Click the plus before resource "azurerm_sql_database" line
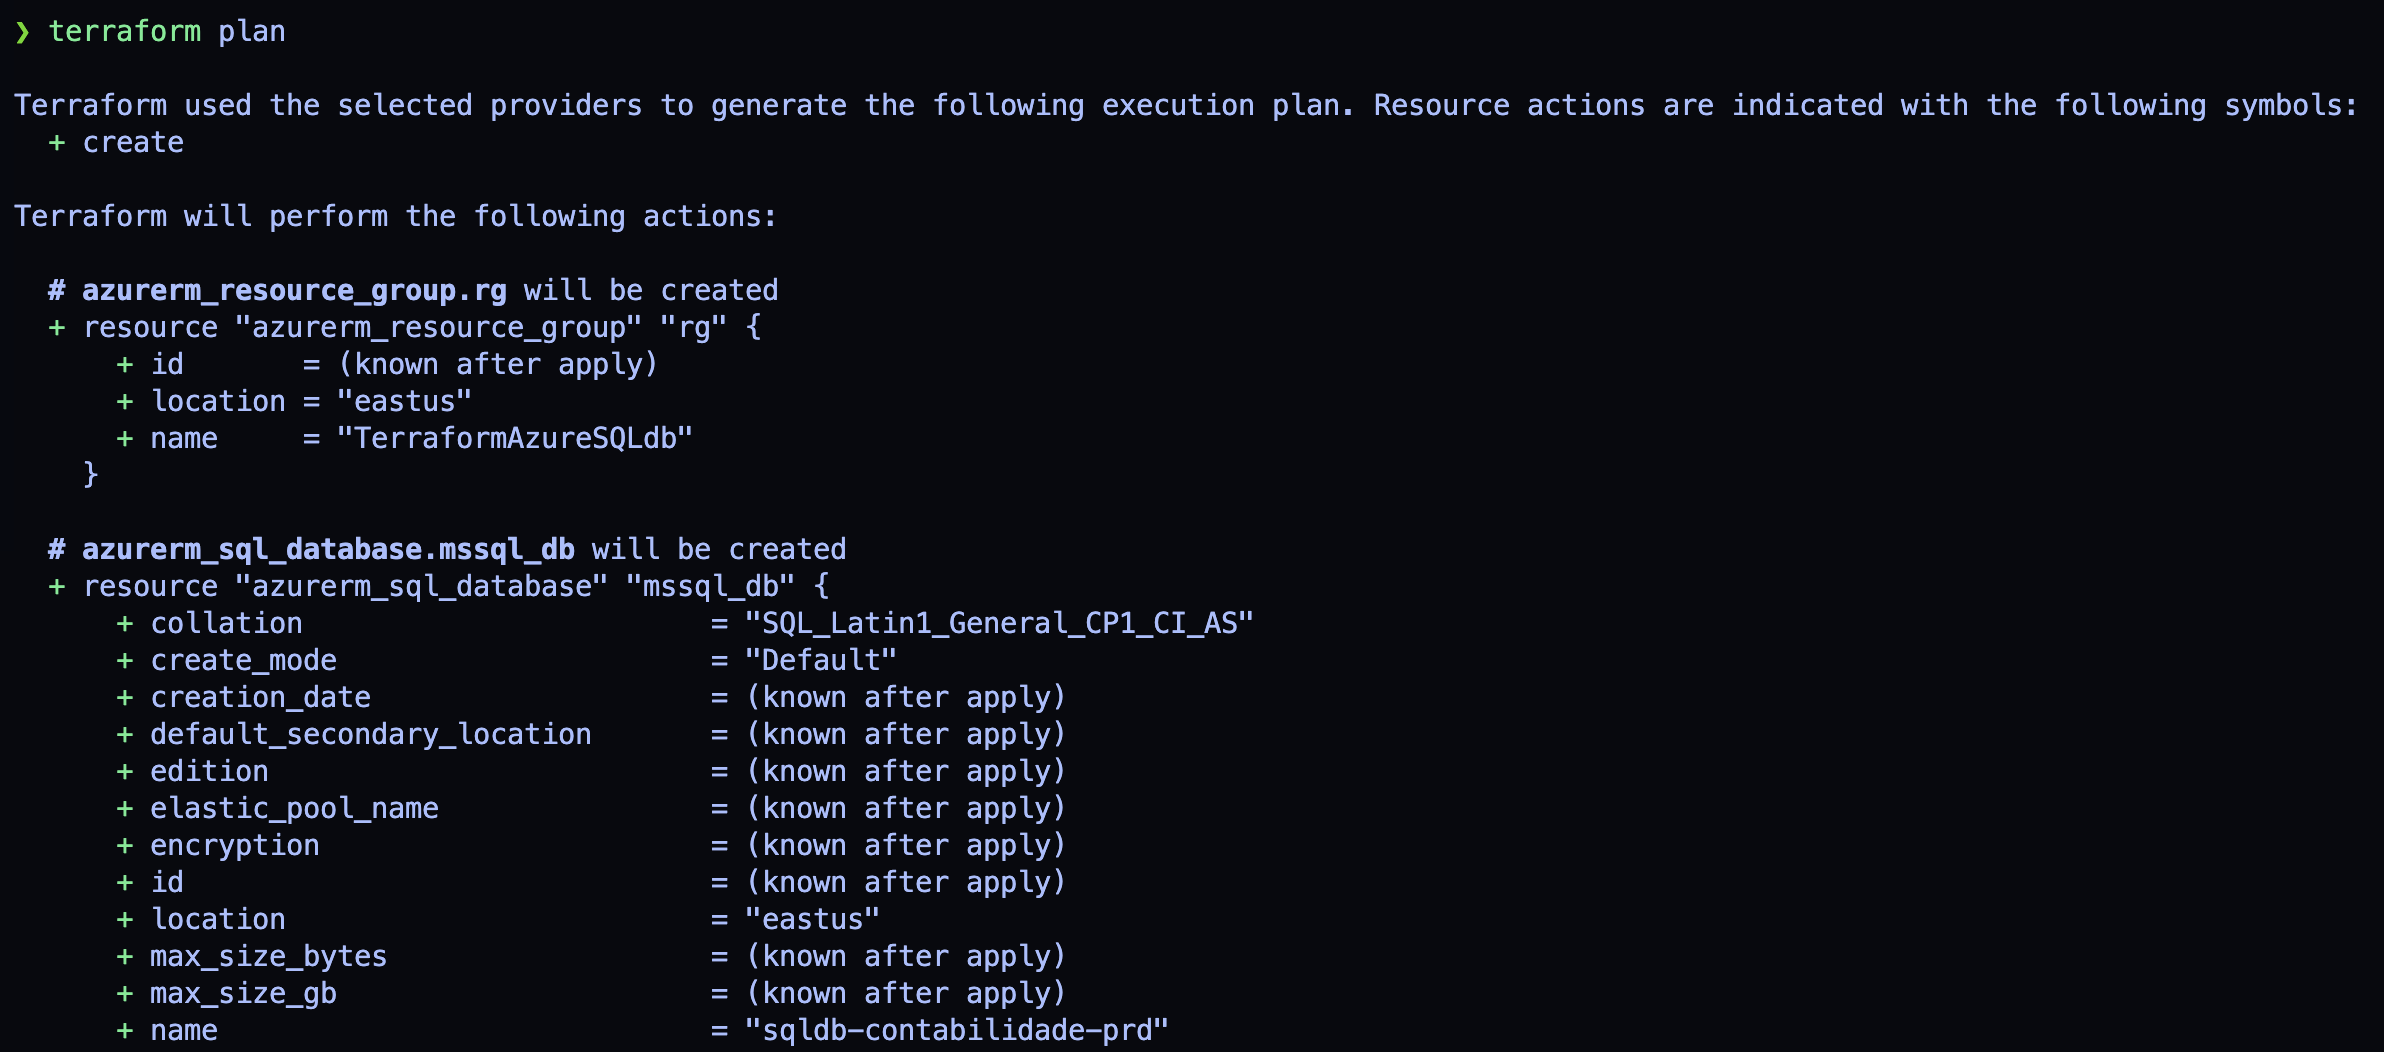 click(57, 587)
